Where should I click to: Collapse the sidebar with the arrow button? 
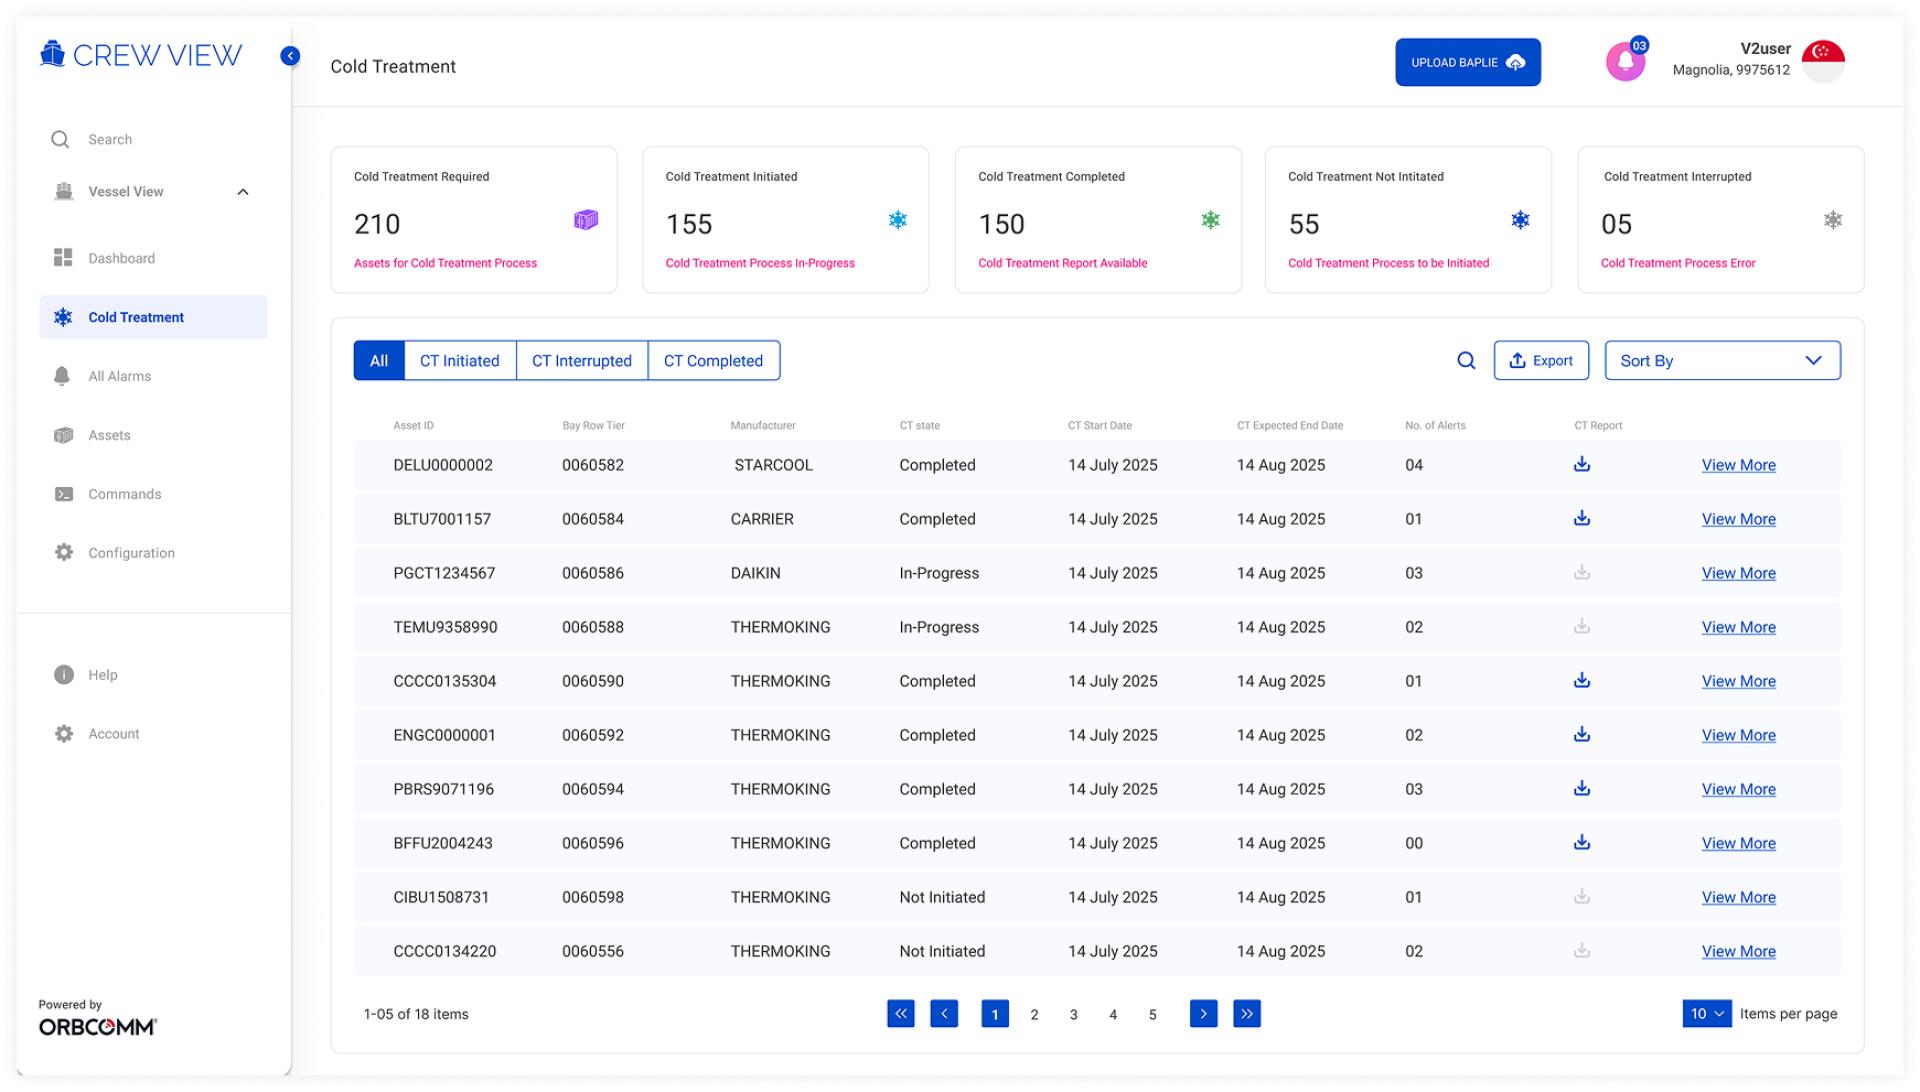pos(290,56)
